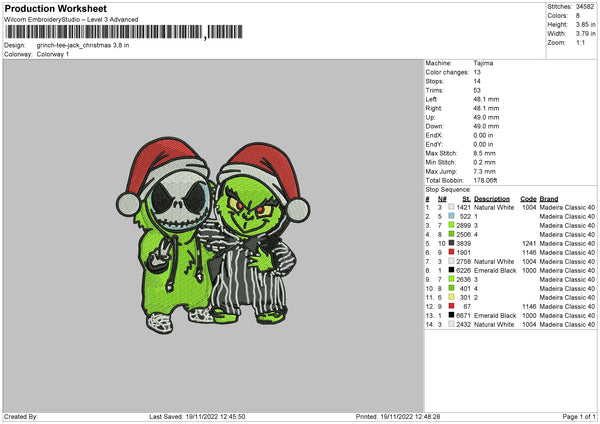This screenshot has width=600, height=424.
Task: Click the Height value '3.85 in'
Action: 585,24
